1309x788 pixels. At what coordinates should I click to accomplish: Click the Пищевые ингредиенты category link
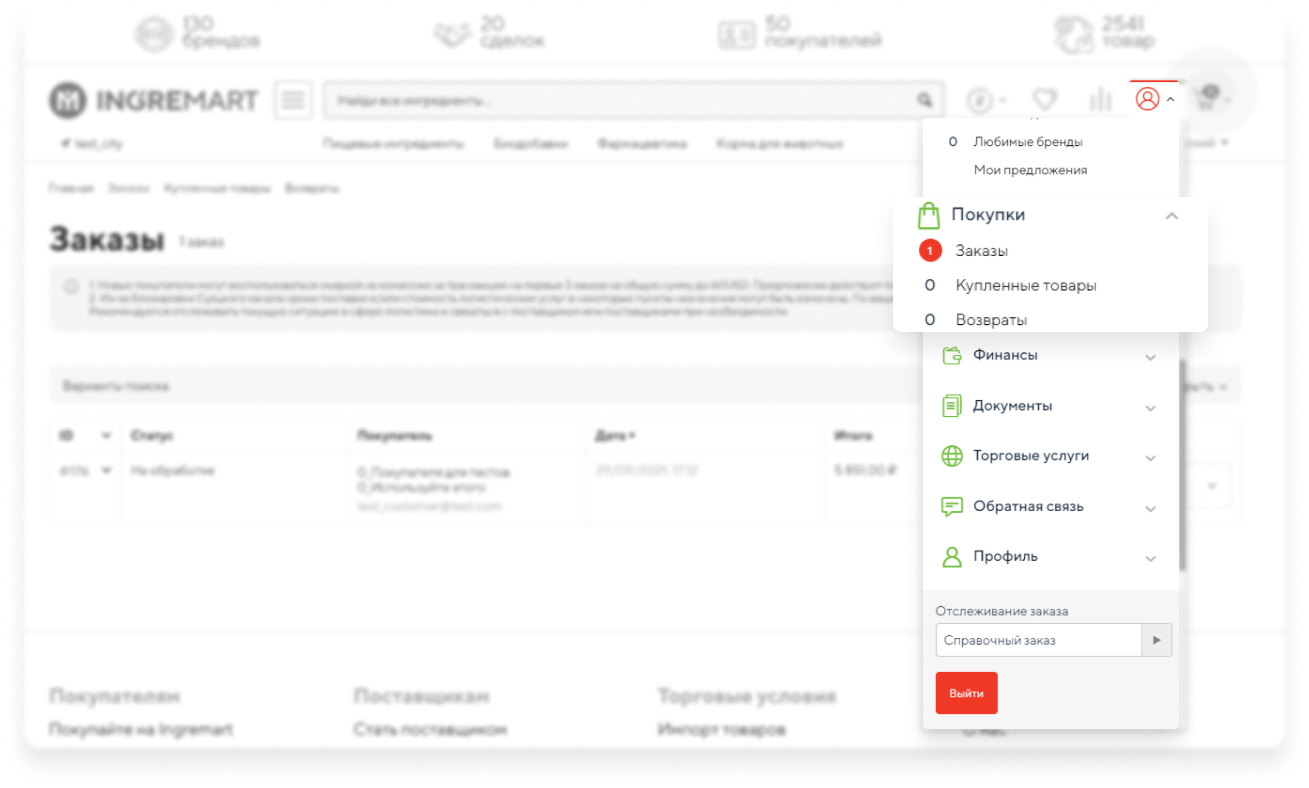click(393, 144)
